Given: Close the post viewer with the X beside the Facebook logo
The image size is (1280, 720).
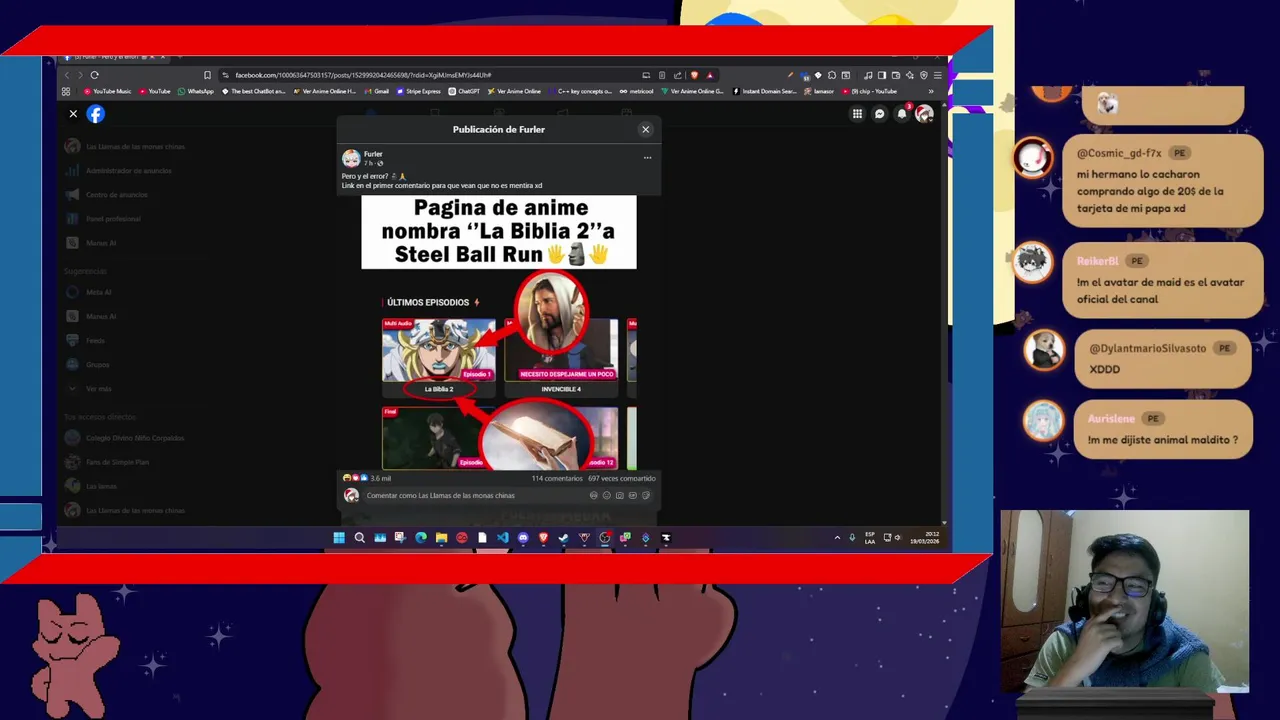Looking at the screenshot, I should click(x=73, y=114).
